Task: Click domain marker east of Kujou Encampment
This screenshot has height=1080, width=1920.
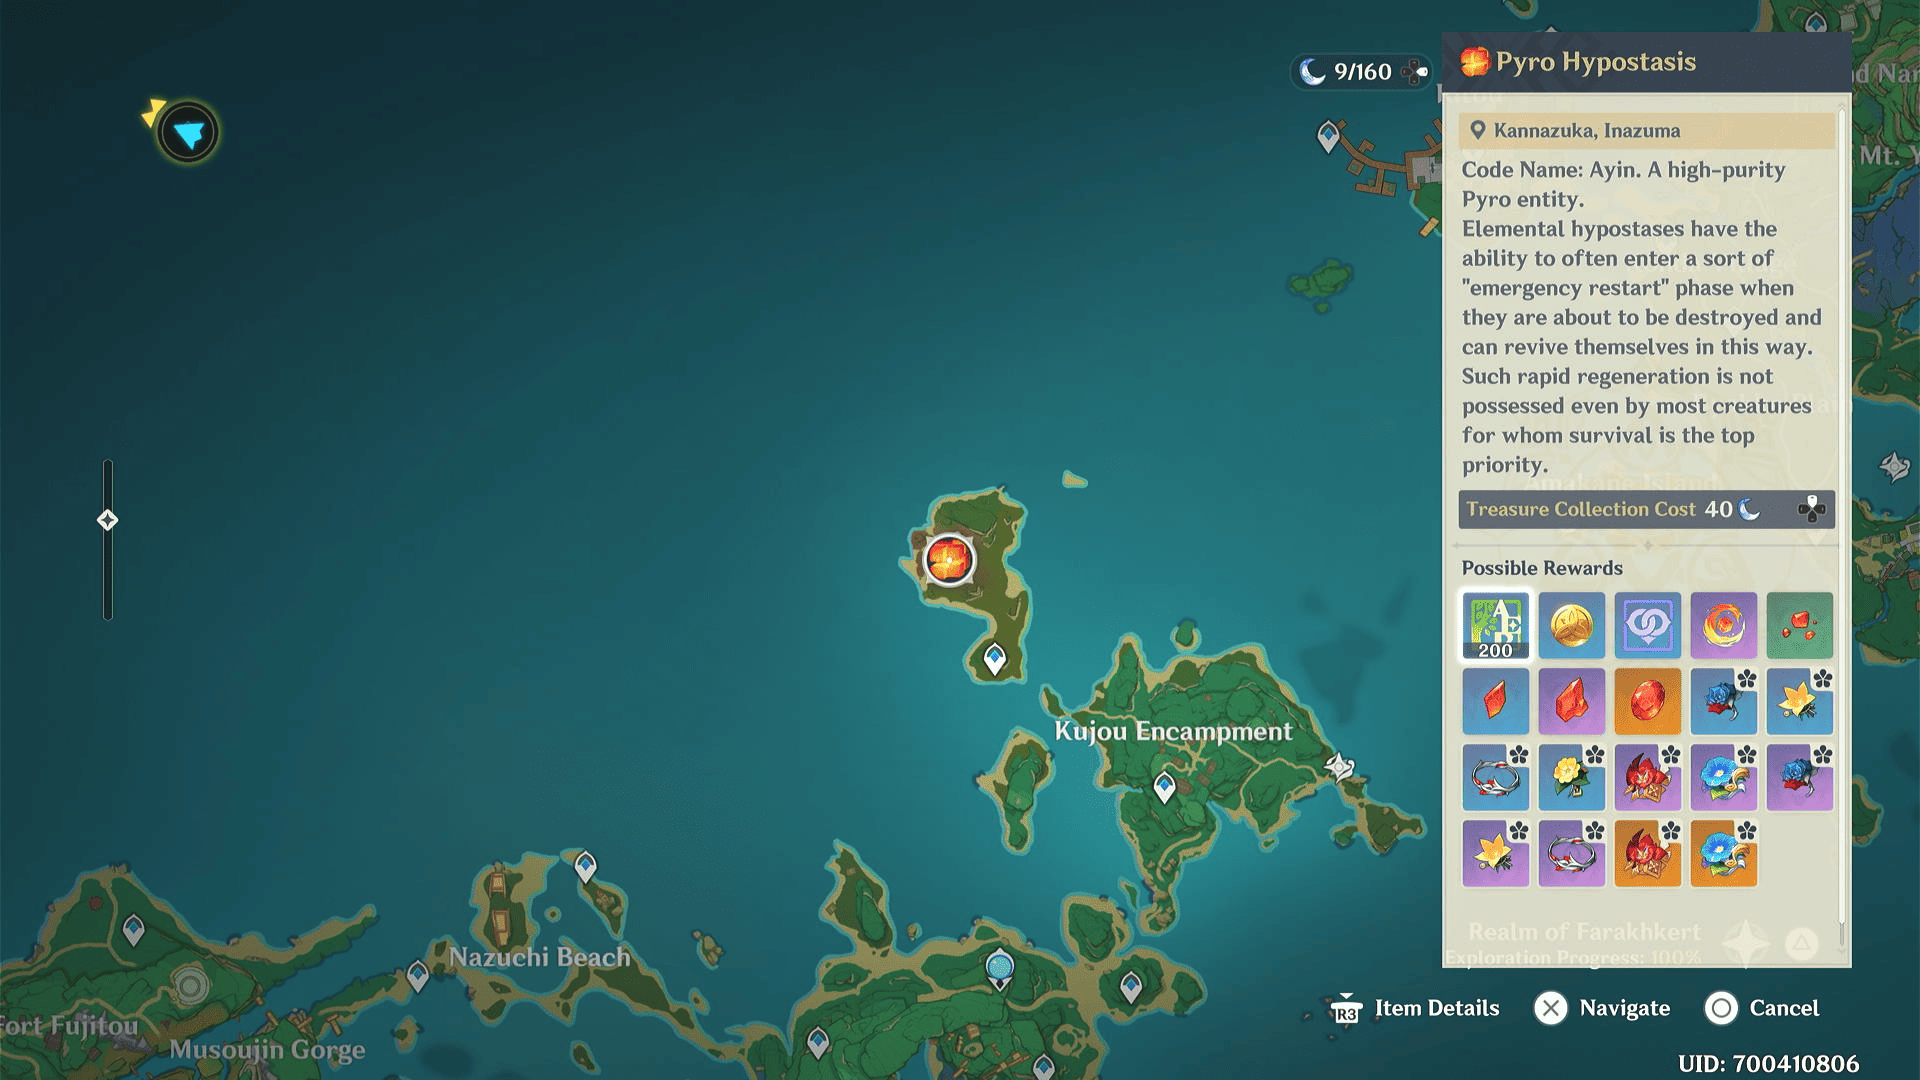Action: (x=1340, y=767)
